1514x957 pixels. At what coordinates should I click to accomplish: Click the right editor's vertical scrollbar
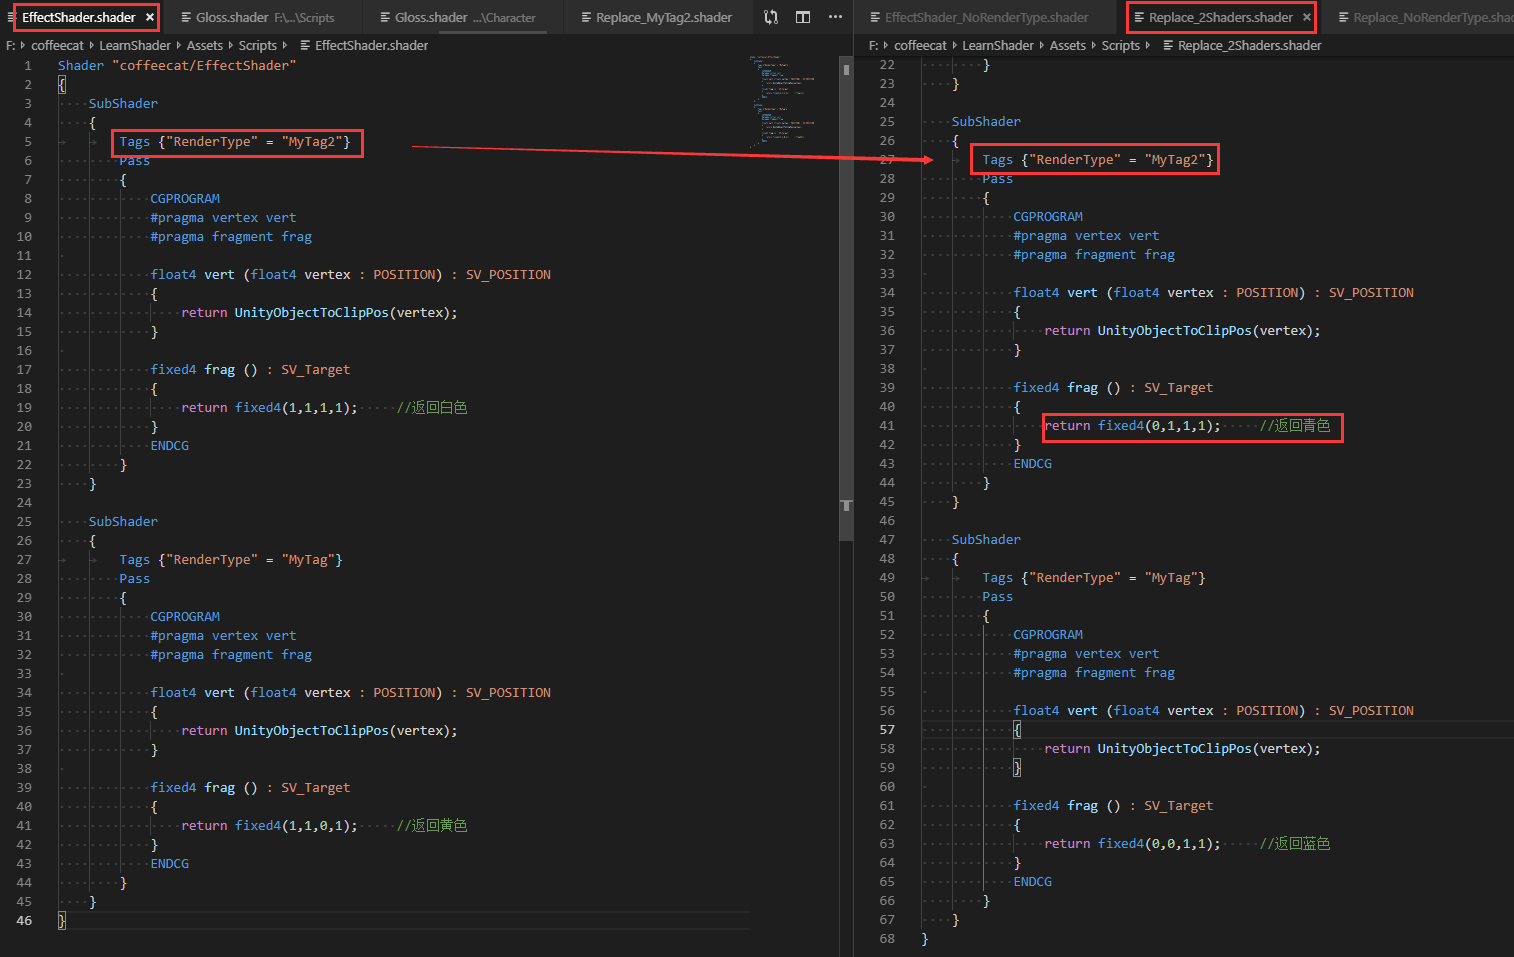(1508, 300)
